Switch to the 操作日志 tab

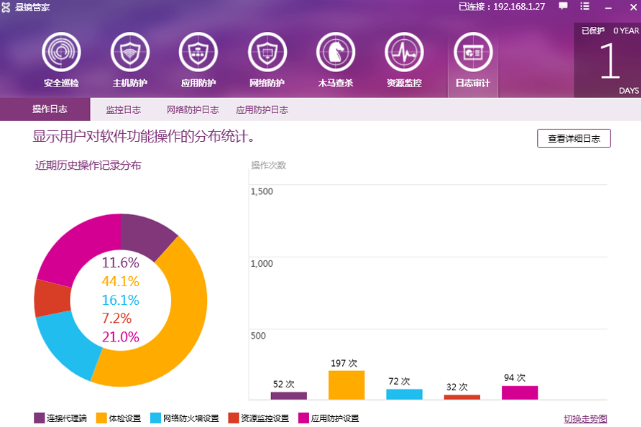[49, 110]
